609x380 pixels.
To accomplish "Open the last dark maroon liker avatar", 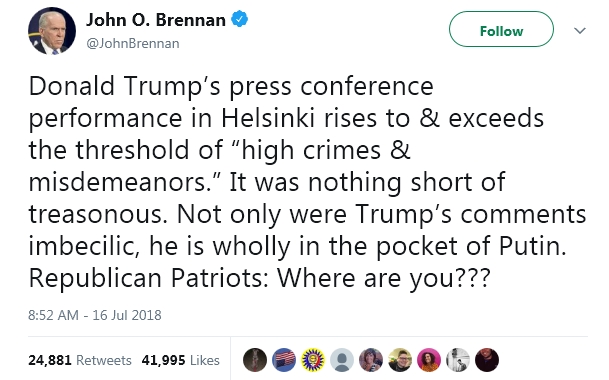I will click(487, 360).
